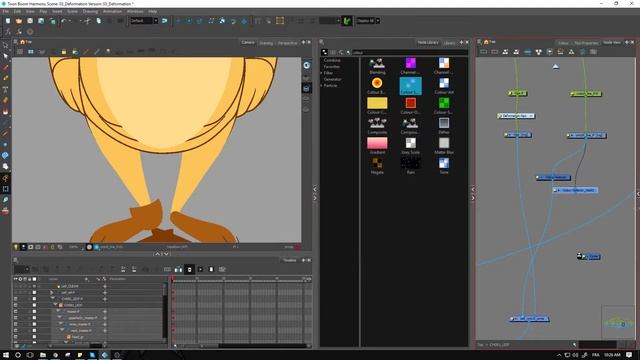Open the Animation menu

(x=112, y=11)
